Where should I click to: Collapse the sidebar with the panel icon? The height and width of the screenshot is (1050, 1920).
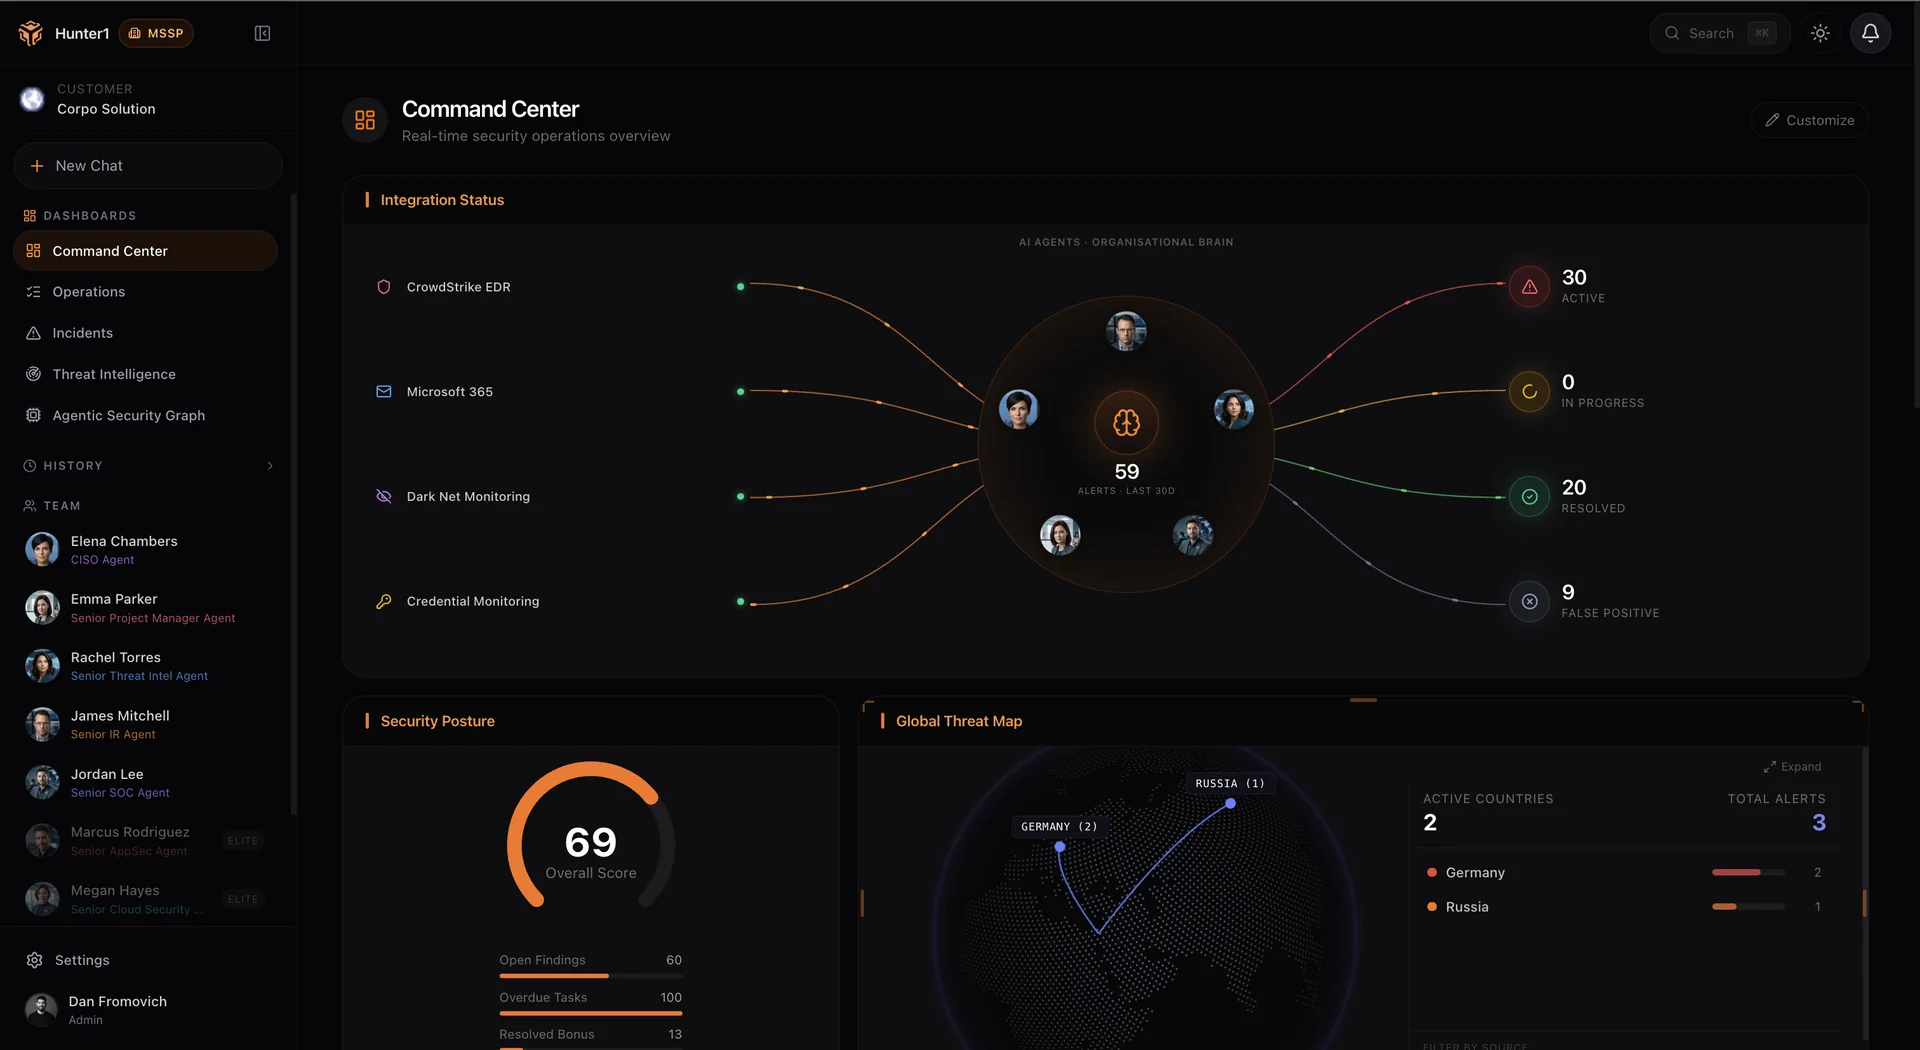[x=262, y=33]
